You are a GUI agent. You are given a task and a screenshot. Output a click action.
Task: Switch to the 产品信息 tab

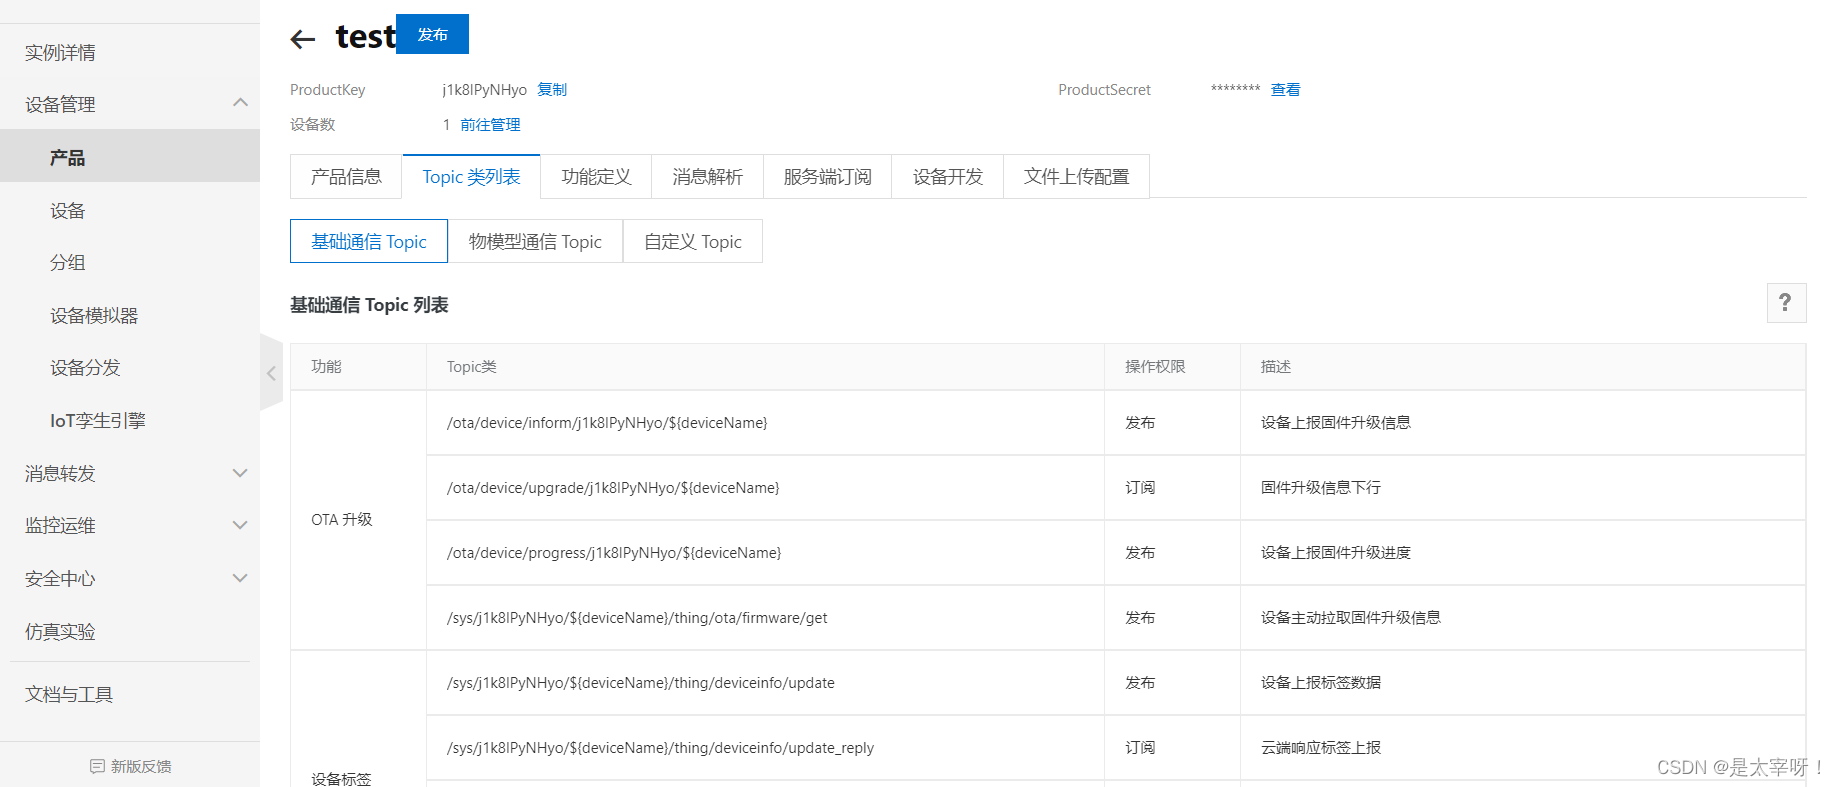[x=346, y=177]
